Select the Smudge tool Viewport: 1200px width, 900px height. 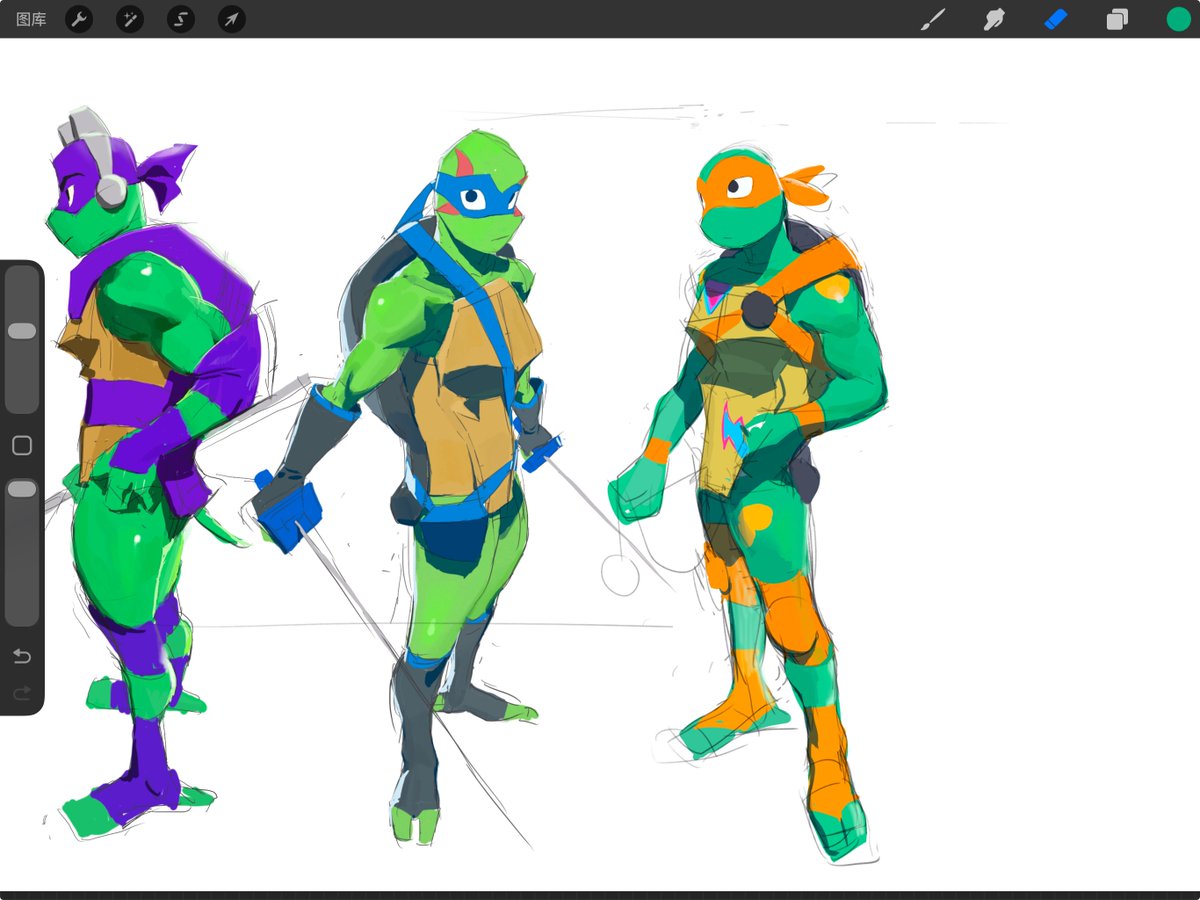[994, 19]
